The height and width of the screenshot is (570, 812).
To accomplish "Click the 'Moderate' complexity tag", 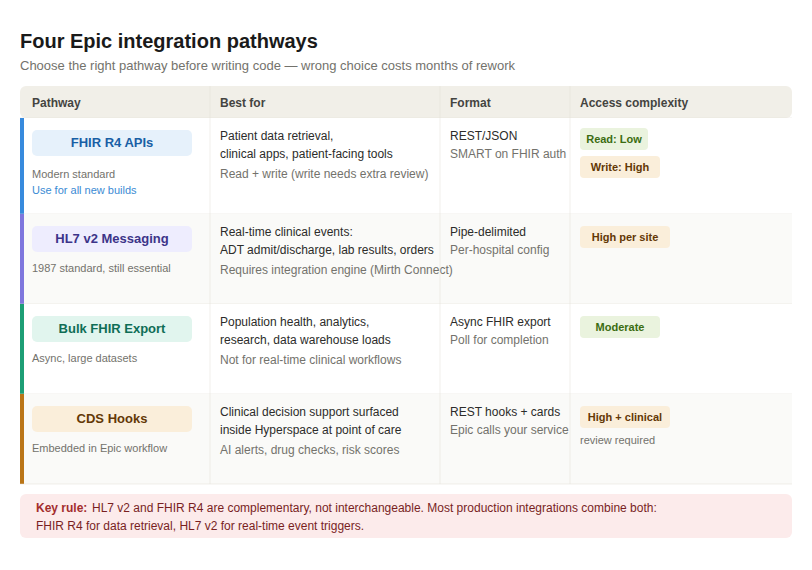I will click(619, 327).
